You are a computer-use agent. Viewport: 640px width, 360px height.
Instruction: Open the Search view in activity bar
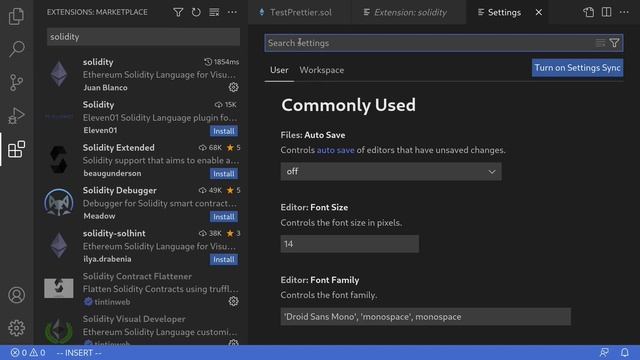(16, 49)
